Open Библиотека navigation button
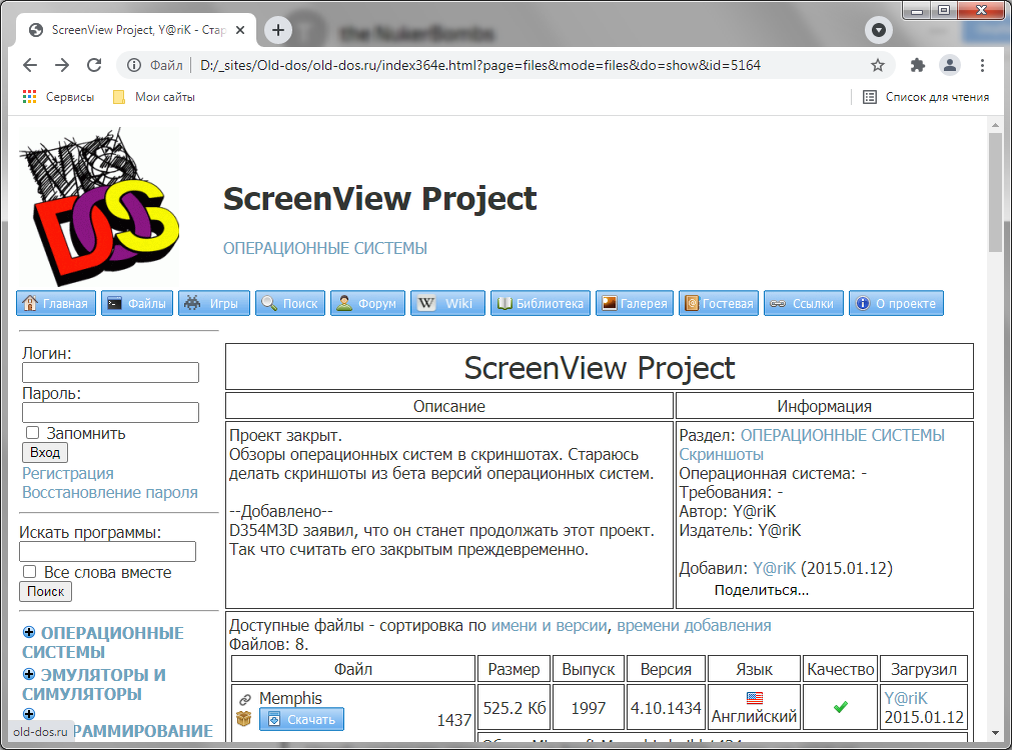This screenshot has height=750, width=1012. (540, 303)
